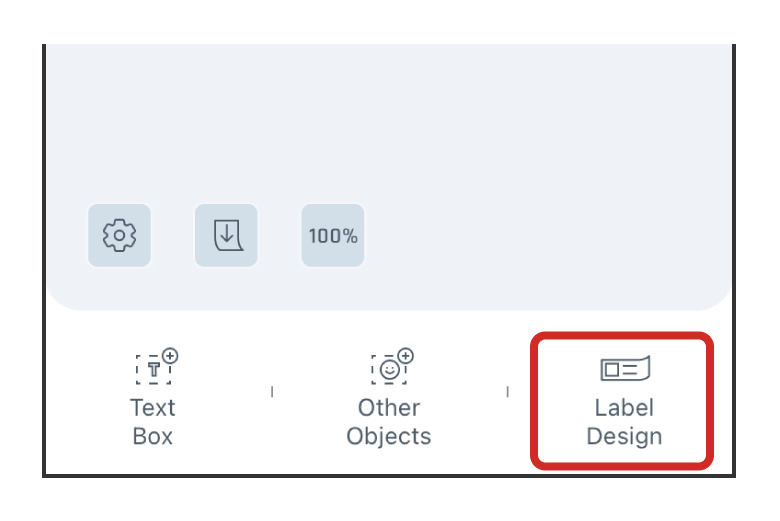The image size is (780, 521).
Task: Click the T letter in Text Box icon
Action: click(153, 370)
